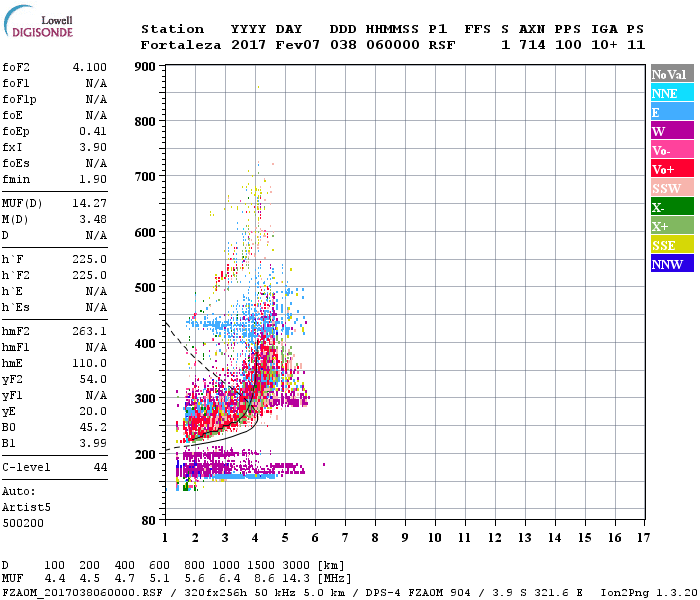Click the RSF program value in header
This screenshot has height=600, width=700.
tap(442, 45)
